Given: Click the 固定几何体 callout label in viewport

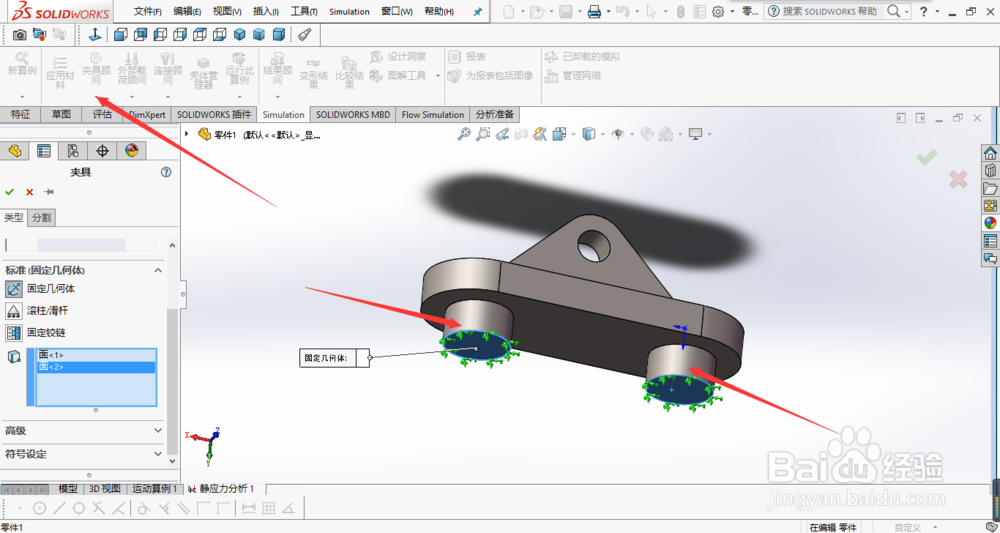Looking at the screenshot, I should point(325,358).
